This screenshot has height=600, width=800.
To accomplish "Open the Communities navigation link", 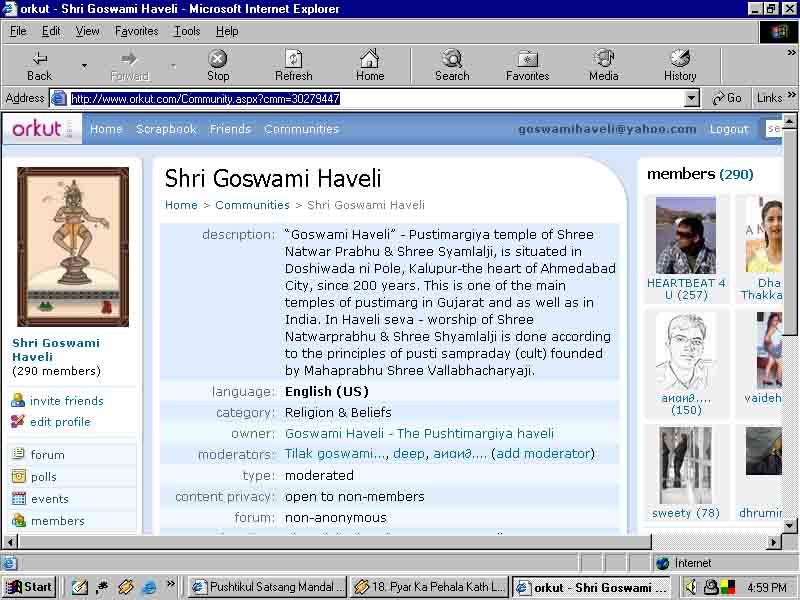I will point(301,129).
